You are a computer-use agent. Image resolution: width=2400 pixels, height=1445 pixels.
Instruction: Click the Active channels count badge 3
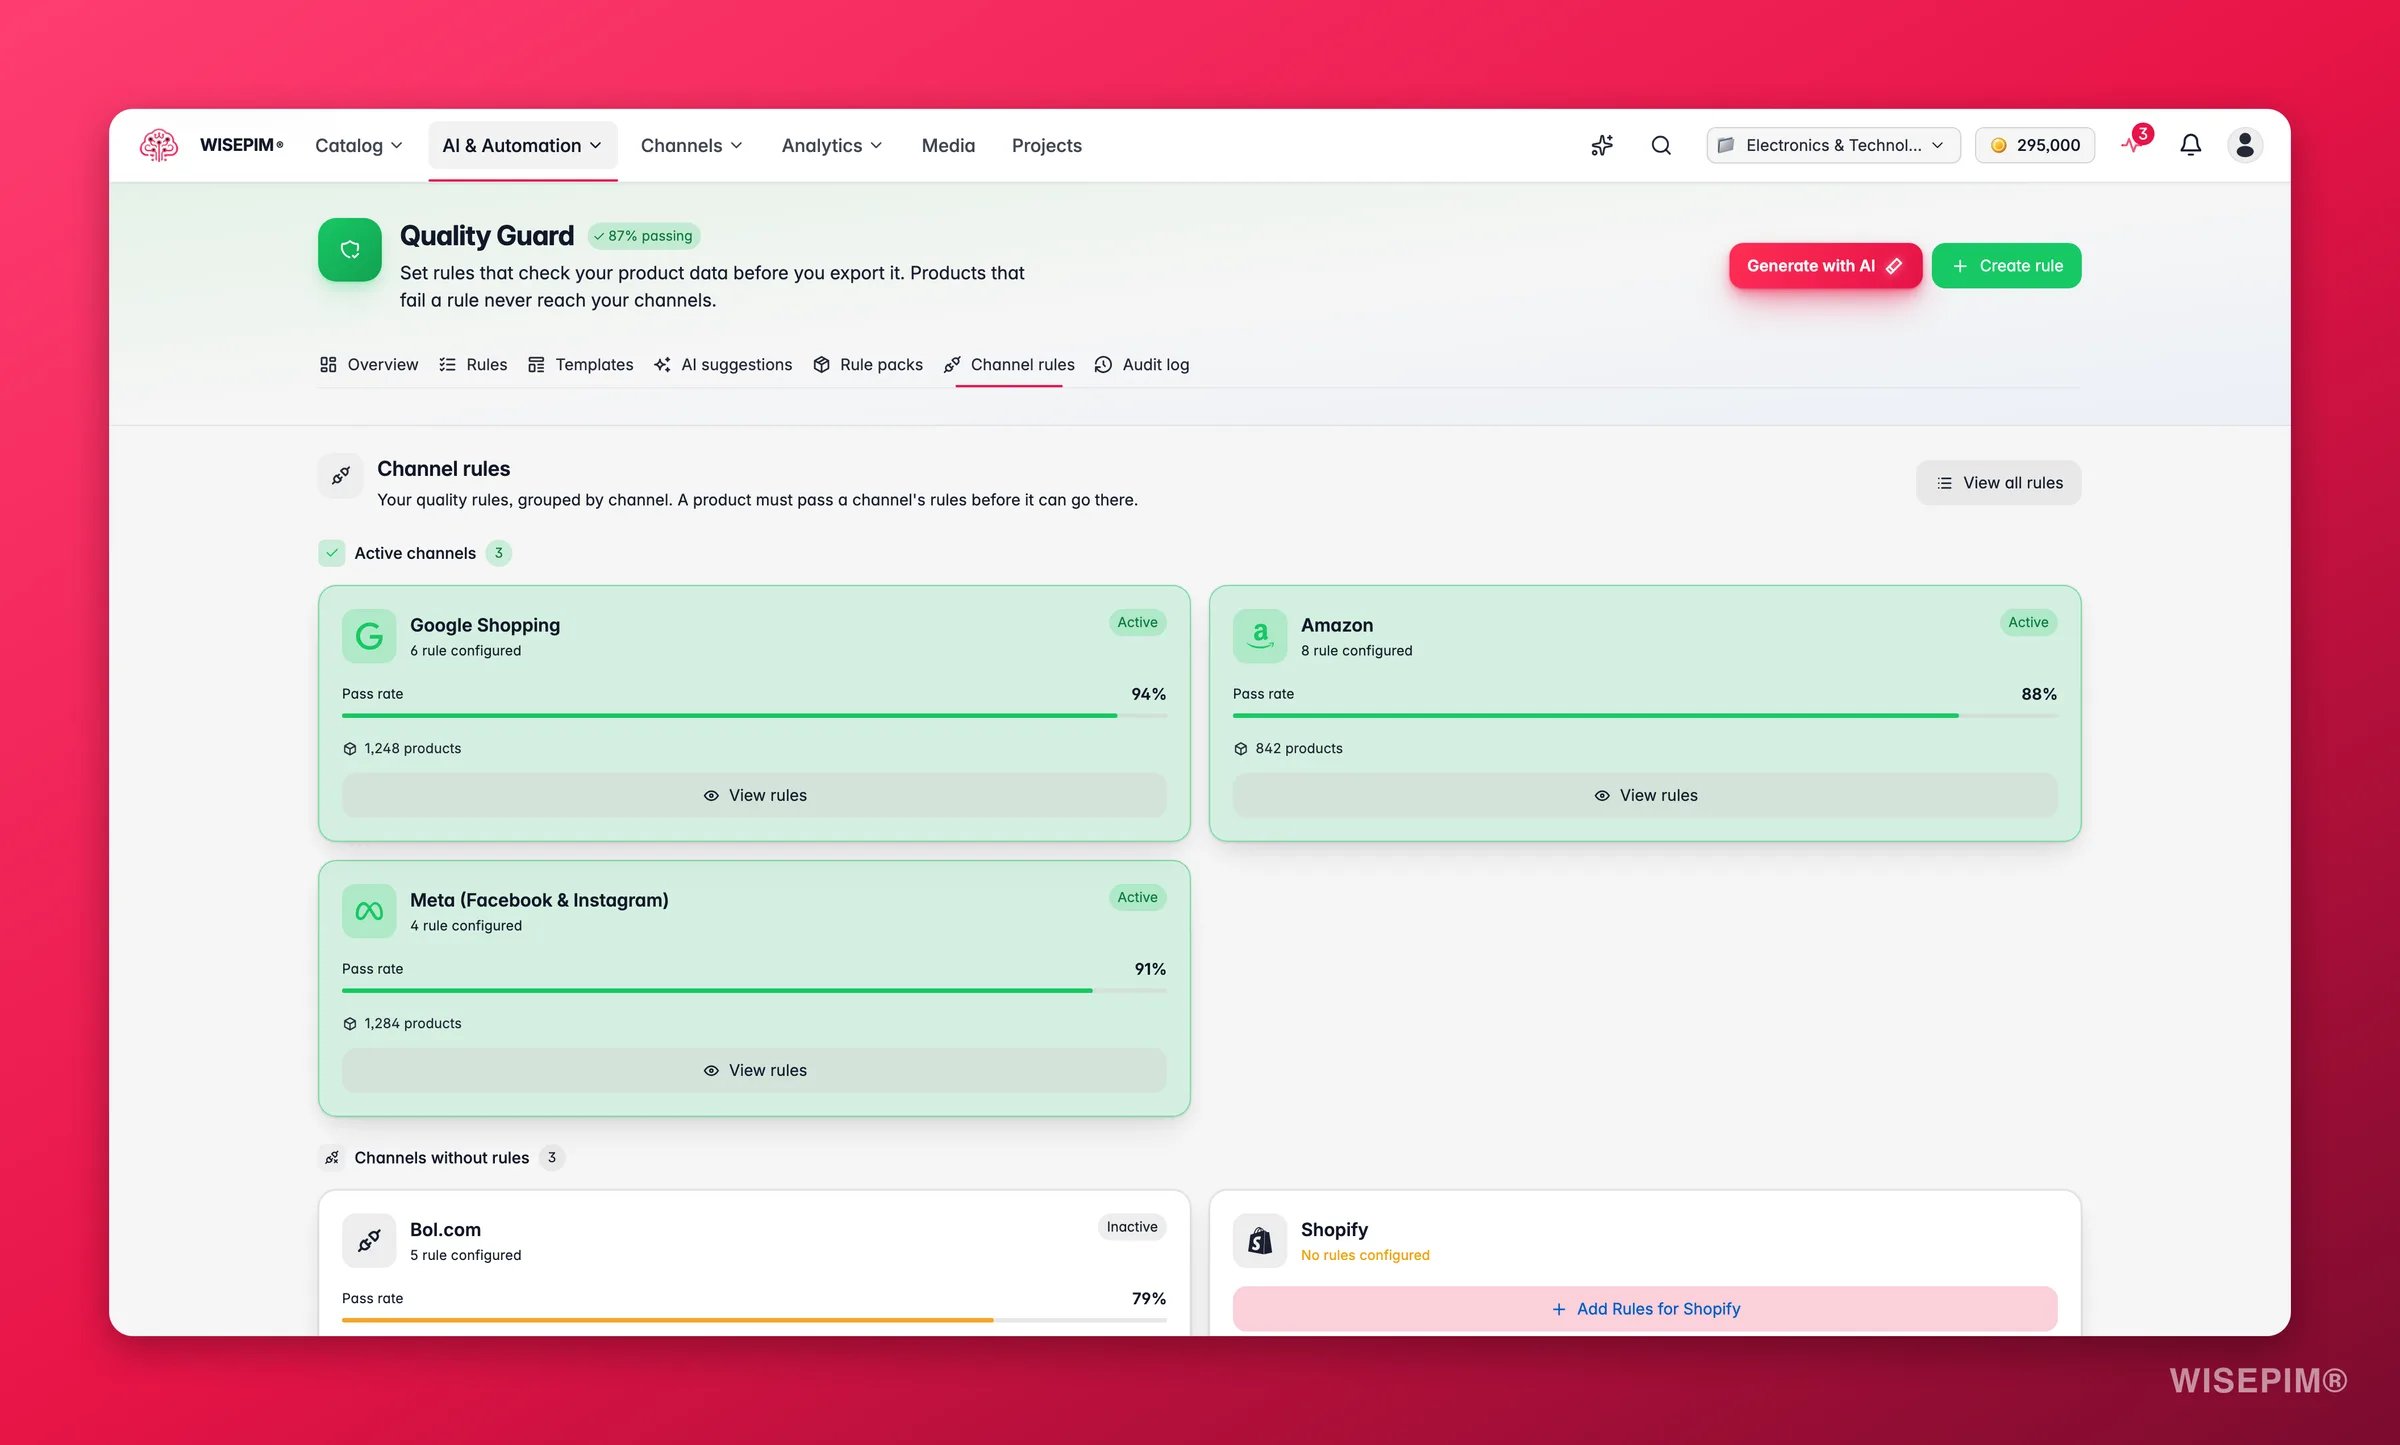[499, 553]
